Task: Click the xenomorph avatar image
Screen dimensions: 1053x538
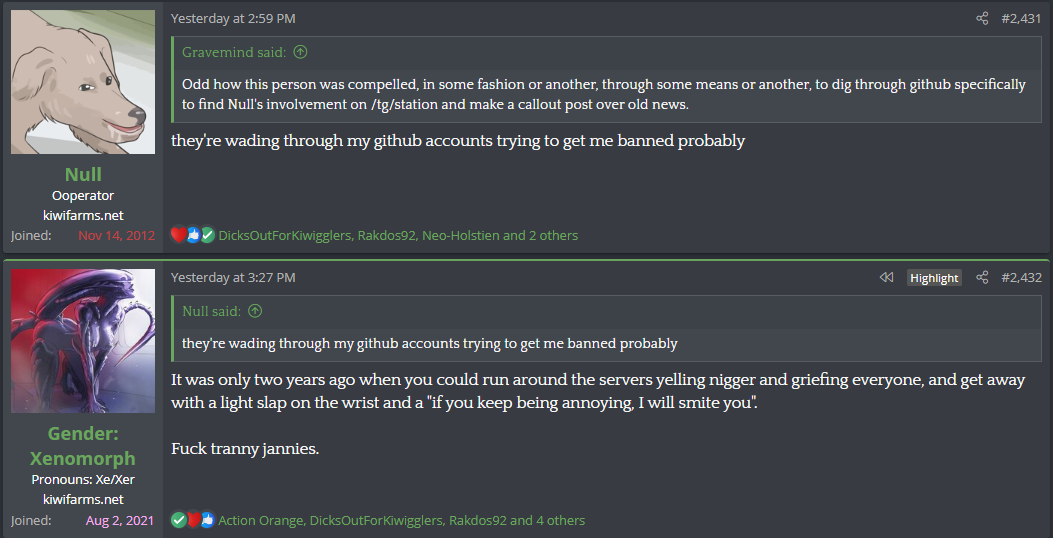Action: tap(83, 341)
